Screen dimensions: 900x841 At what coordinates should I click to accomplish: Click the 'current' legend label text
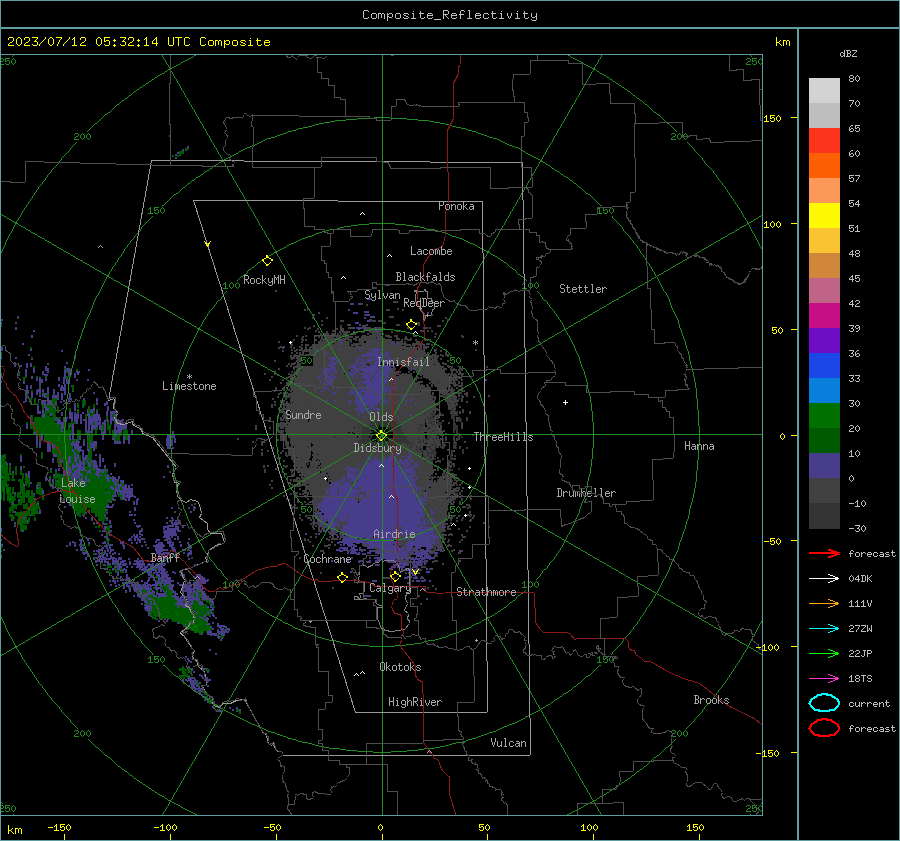[869, 703]
